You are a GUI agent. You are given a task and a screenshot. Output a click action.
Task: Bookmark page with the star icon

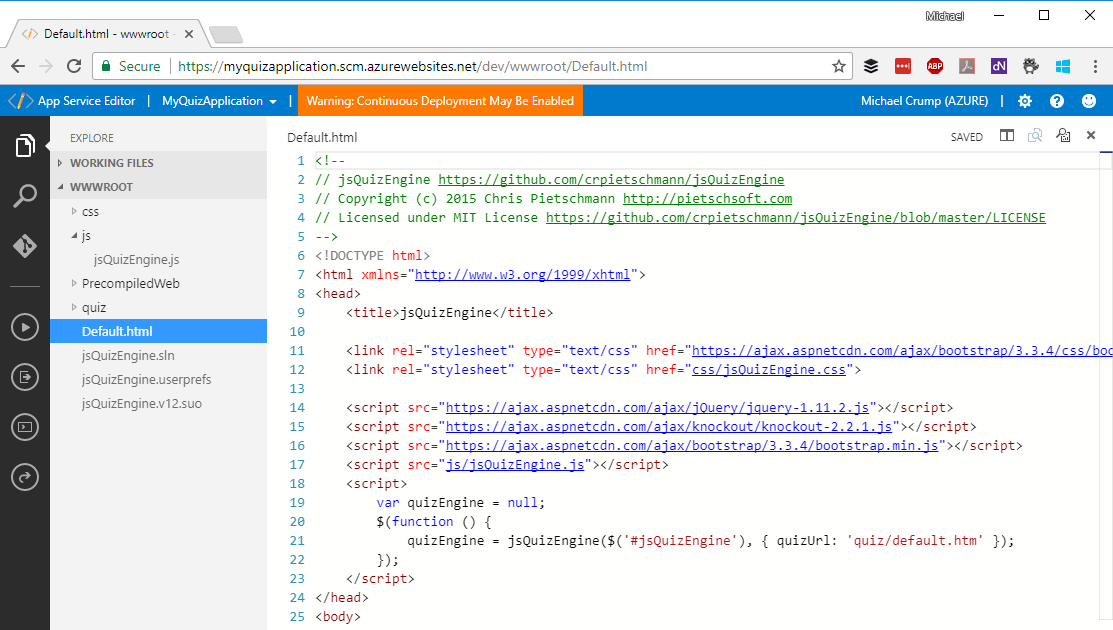[839, 66]
